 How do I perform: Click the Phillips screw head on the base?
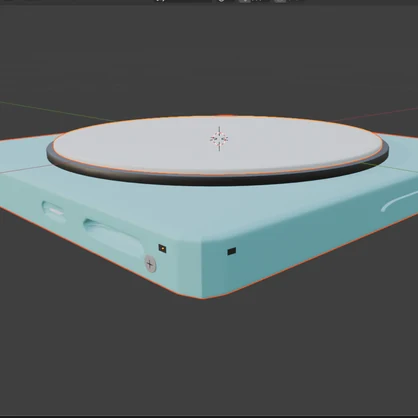[x=150, y=264]
